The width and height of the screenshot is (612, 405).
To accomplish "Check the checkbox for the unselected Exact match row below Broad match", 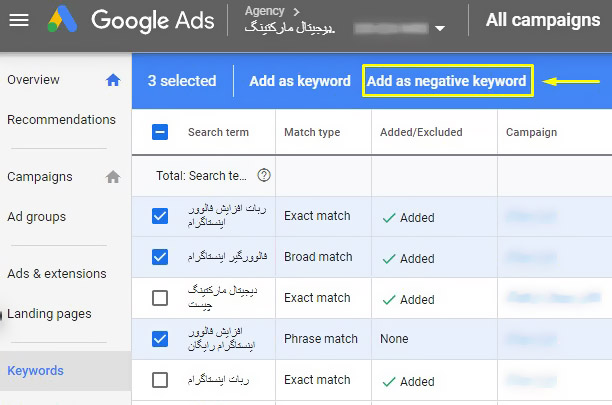I will (160, 298).
